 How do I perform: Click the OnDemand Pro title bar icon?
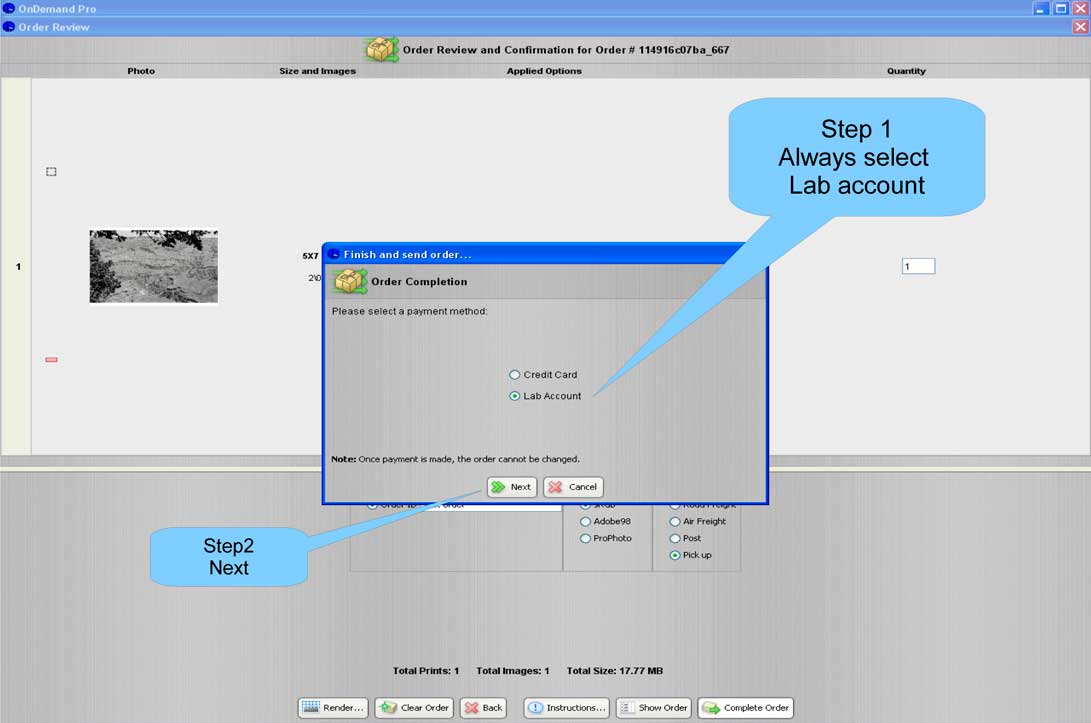click(9, 8)
